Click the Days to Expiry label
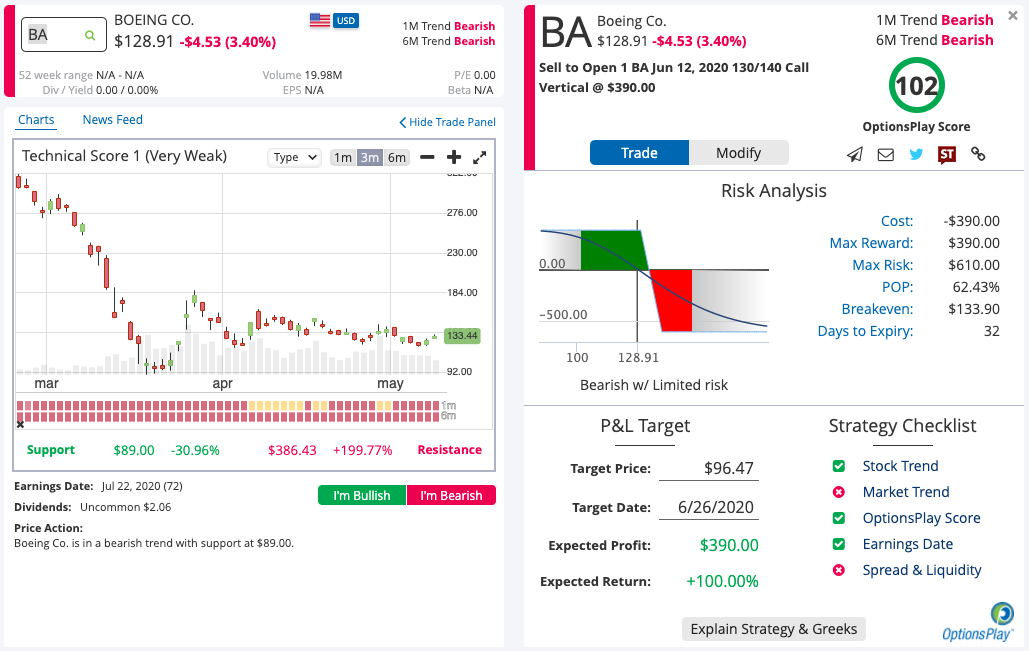 pos(865,331)
